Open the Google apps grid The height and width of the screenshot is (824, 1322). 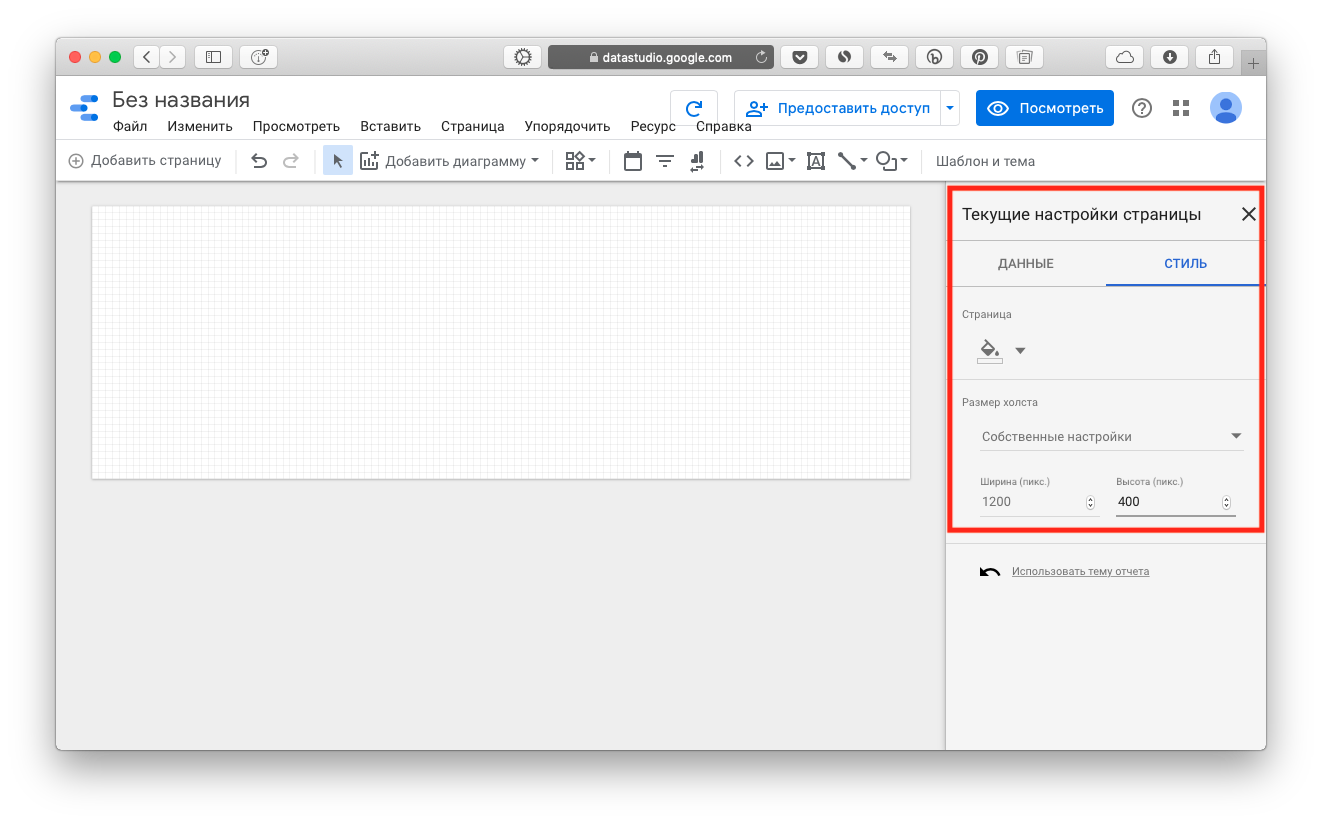coord(1181,108)
